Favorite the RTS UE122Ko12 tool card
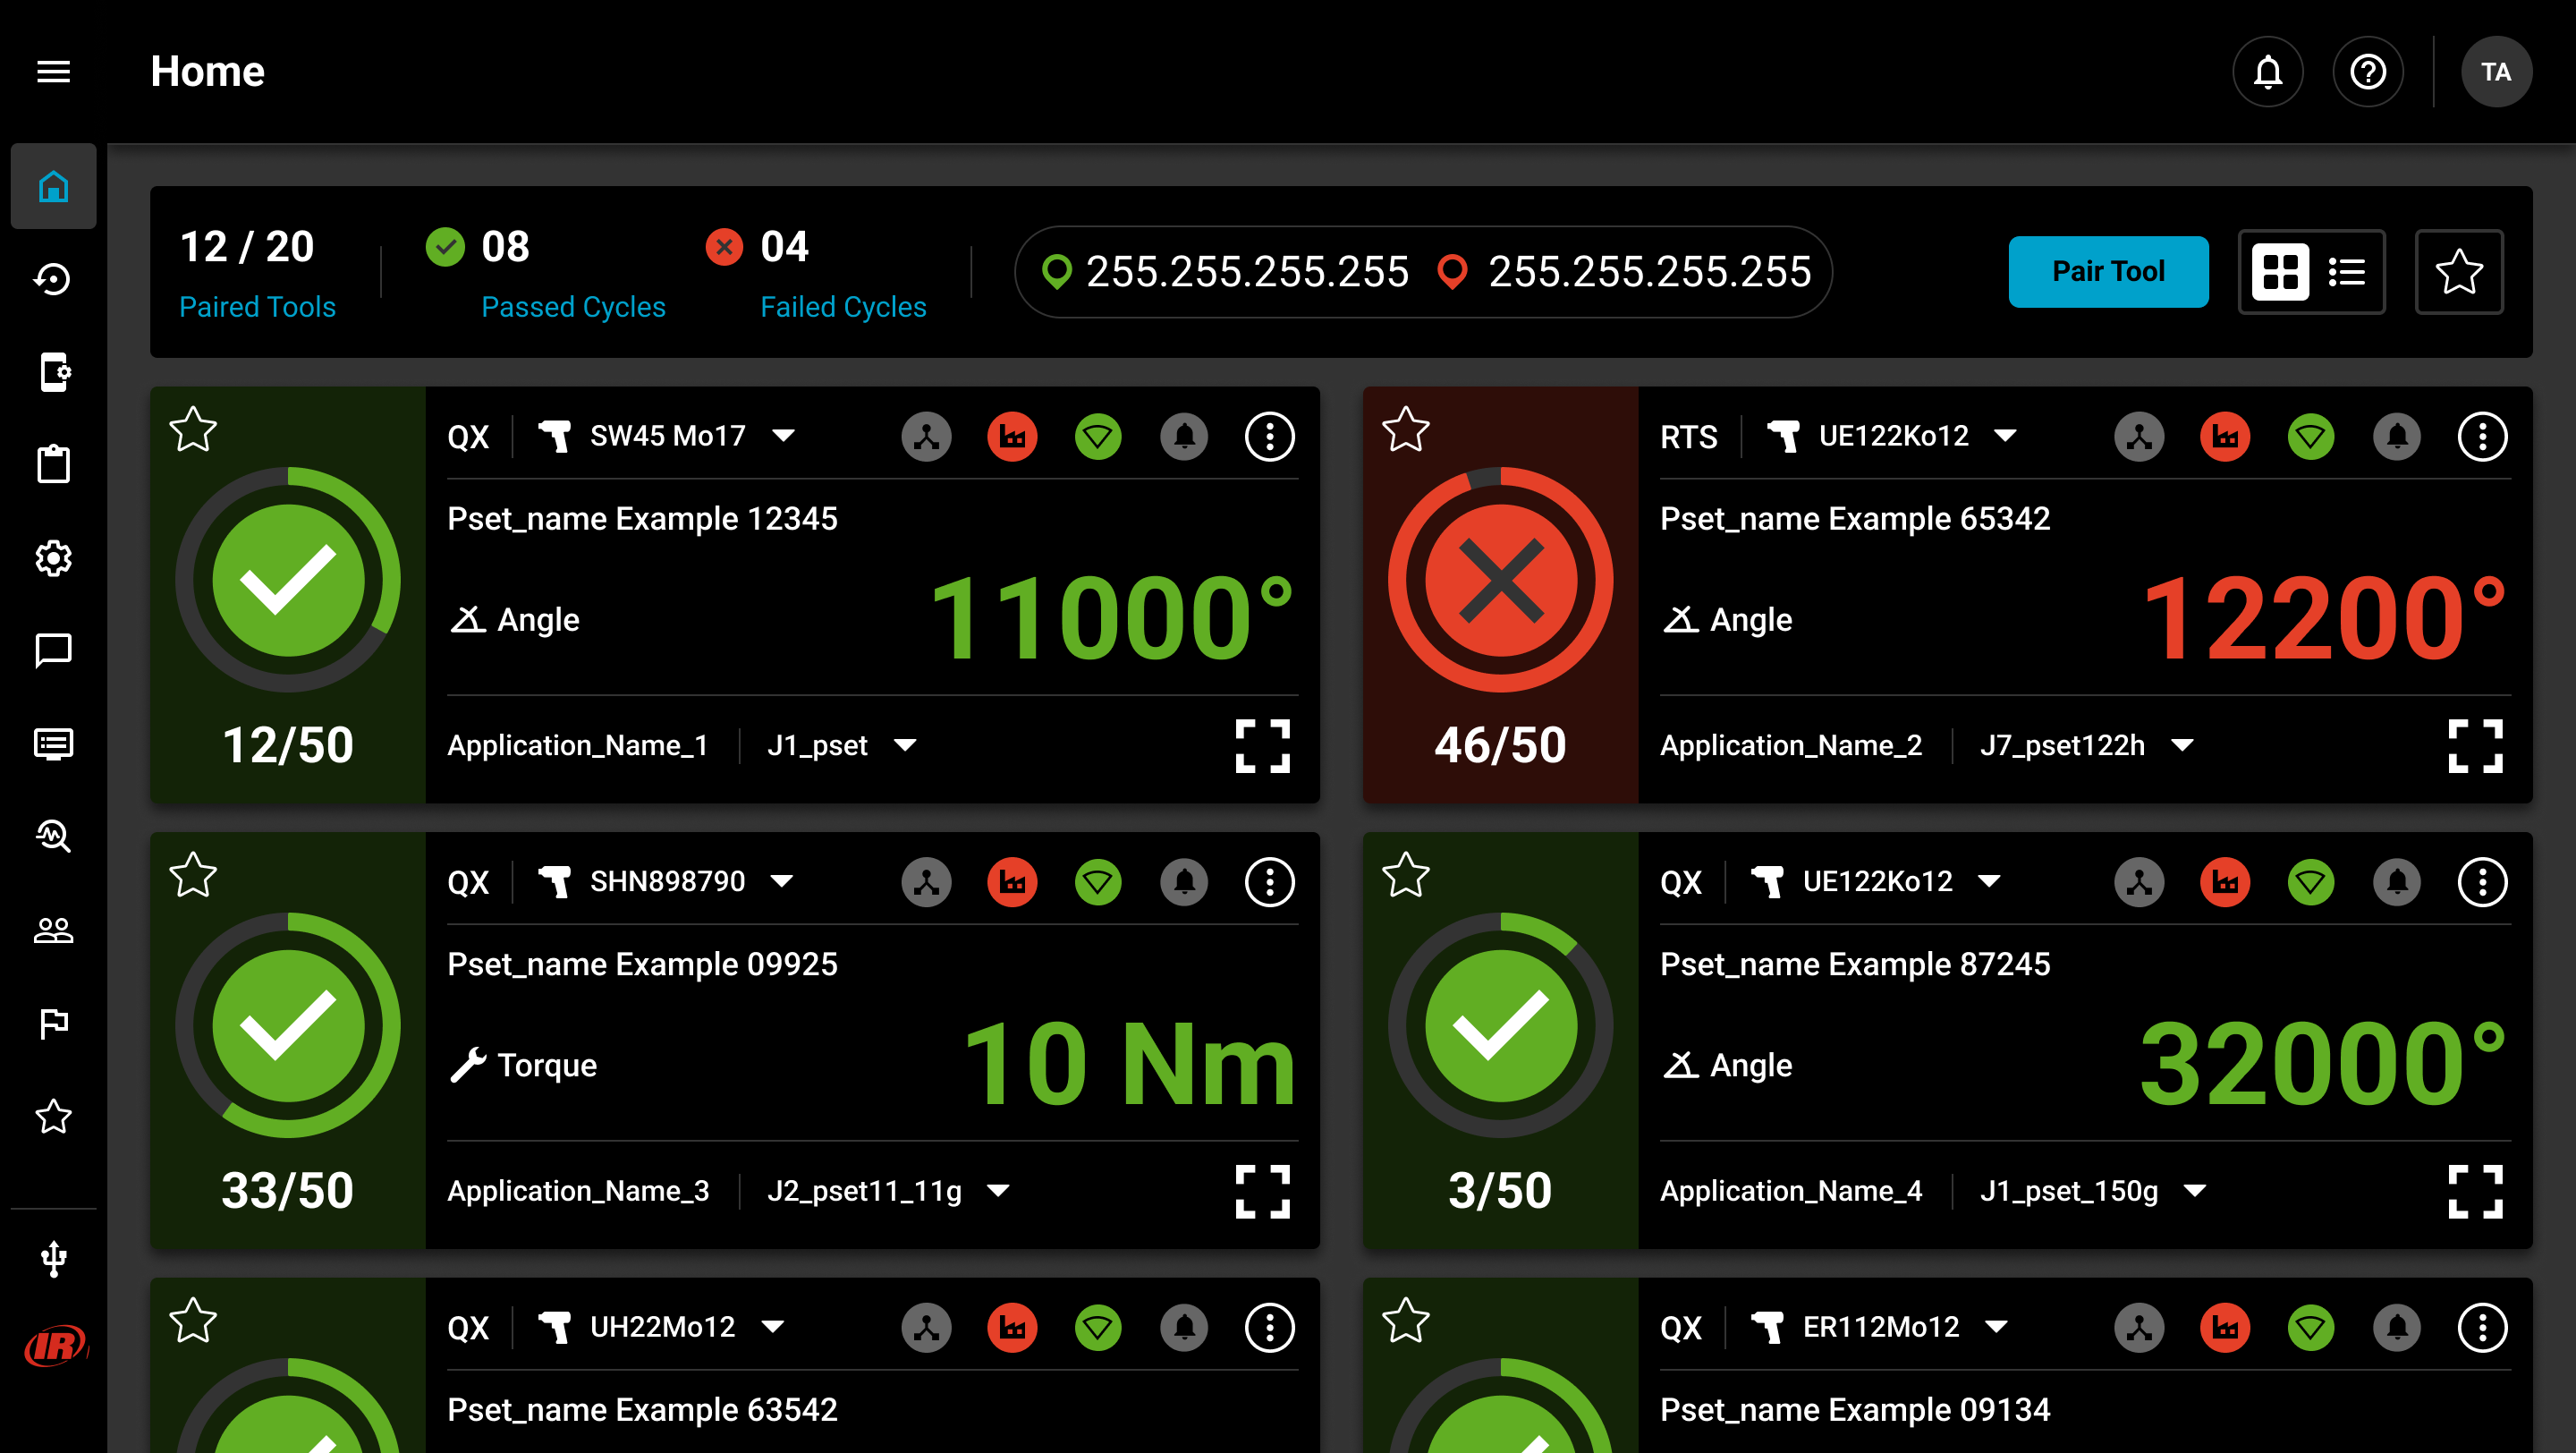The width and height of the screenshot is (2576, 1453). pos(1406,430)
